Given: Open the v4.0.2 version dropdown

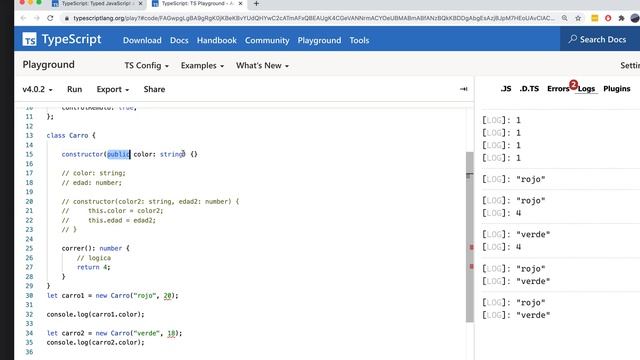Looking at the screenshot, I should 37,89.
